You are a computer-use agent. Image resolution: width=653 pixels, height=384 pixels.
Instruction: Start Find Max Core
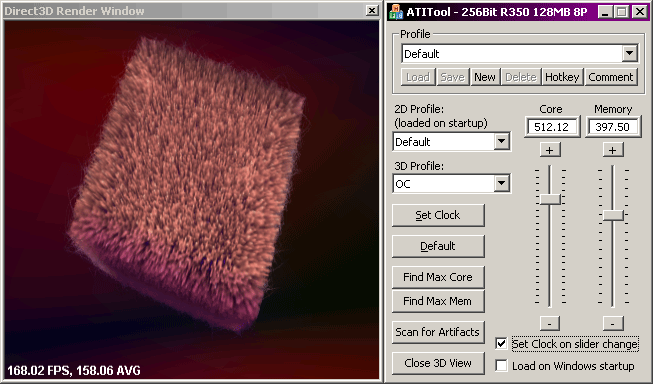point(438,277)
